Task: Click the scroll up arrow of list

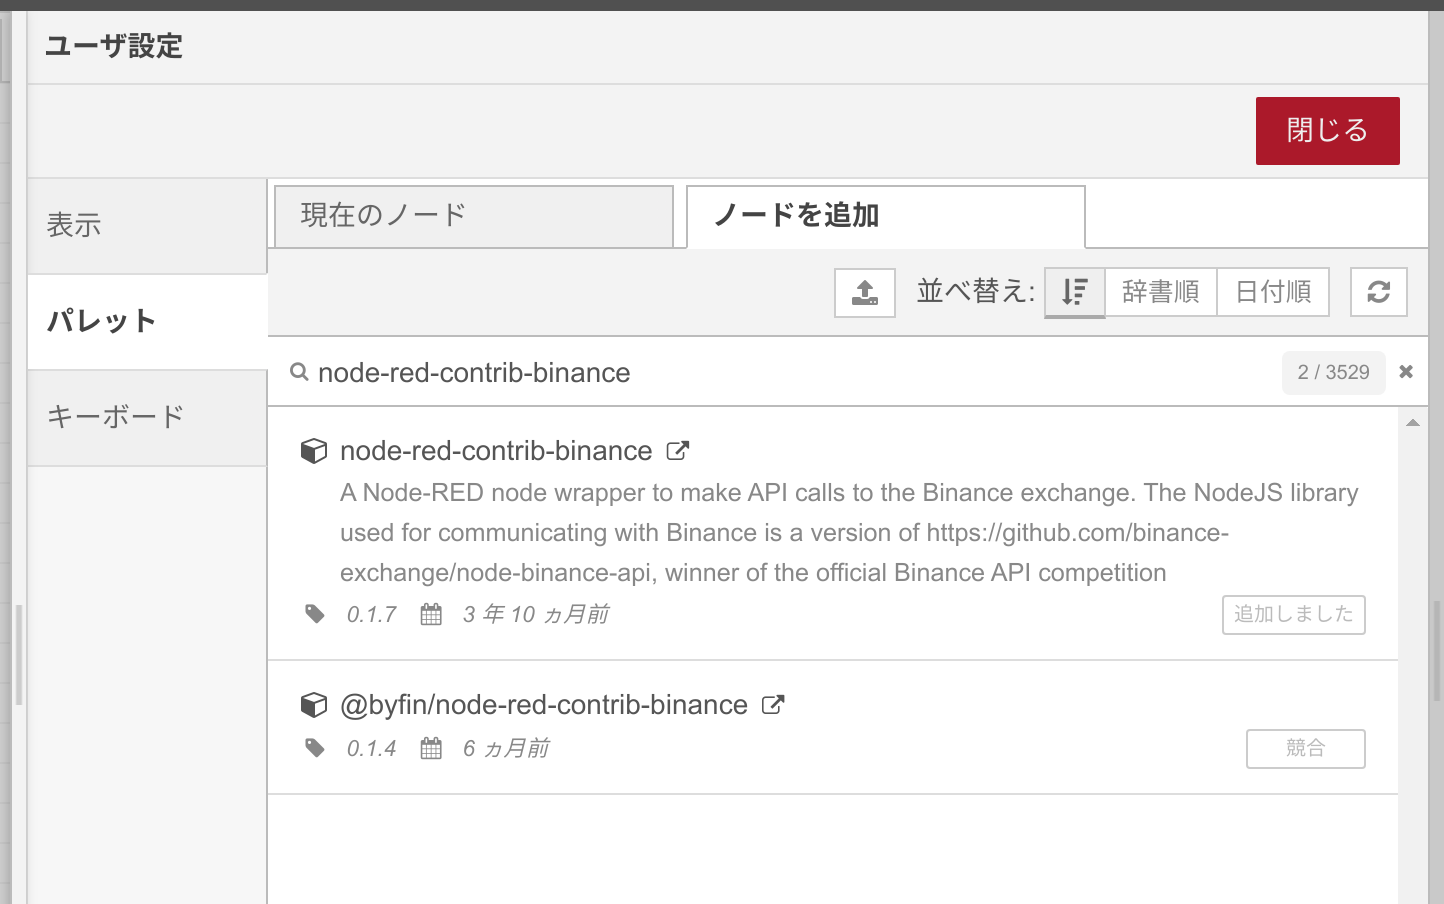Action: tap(1413, 423)
